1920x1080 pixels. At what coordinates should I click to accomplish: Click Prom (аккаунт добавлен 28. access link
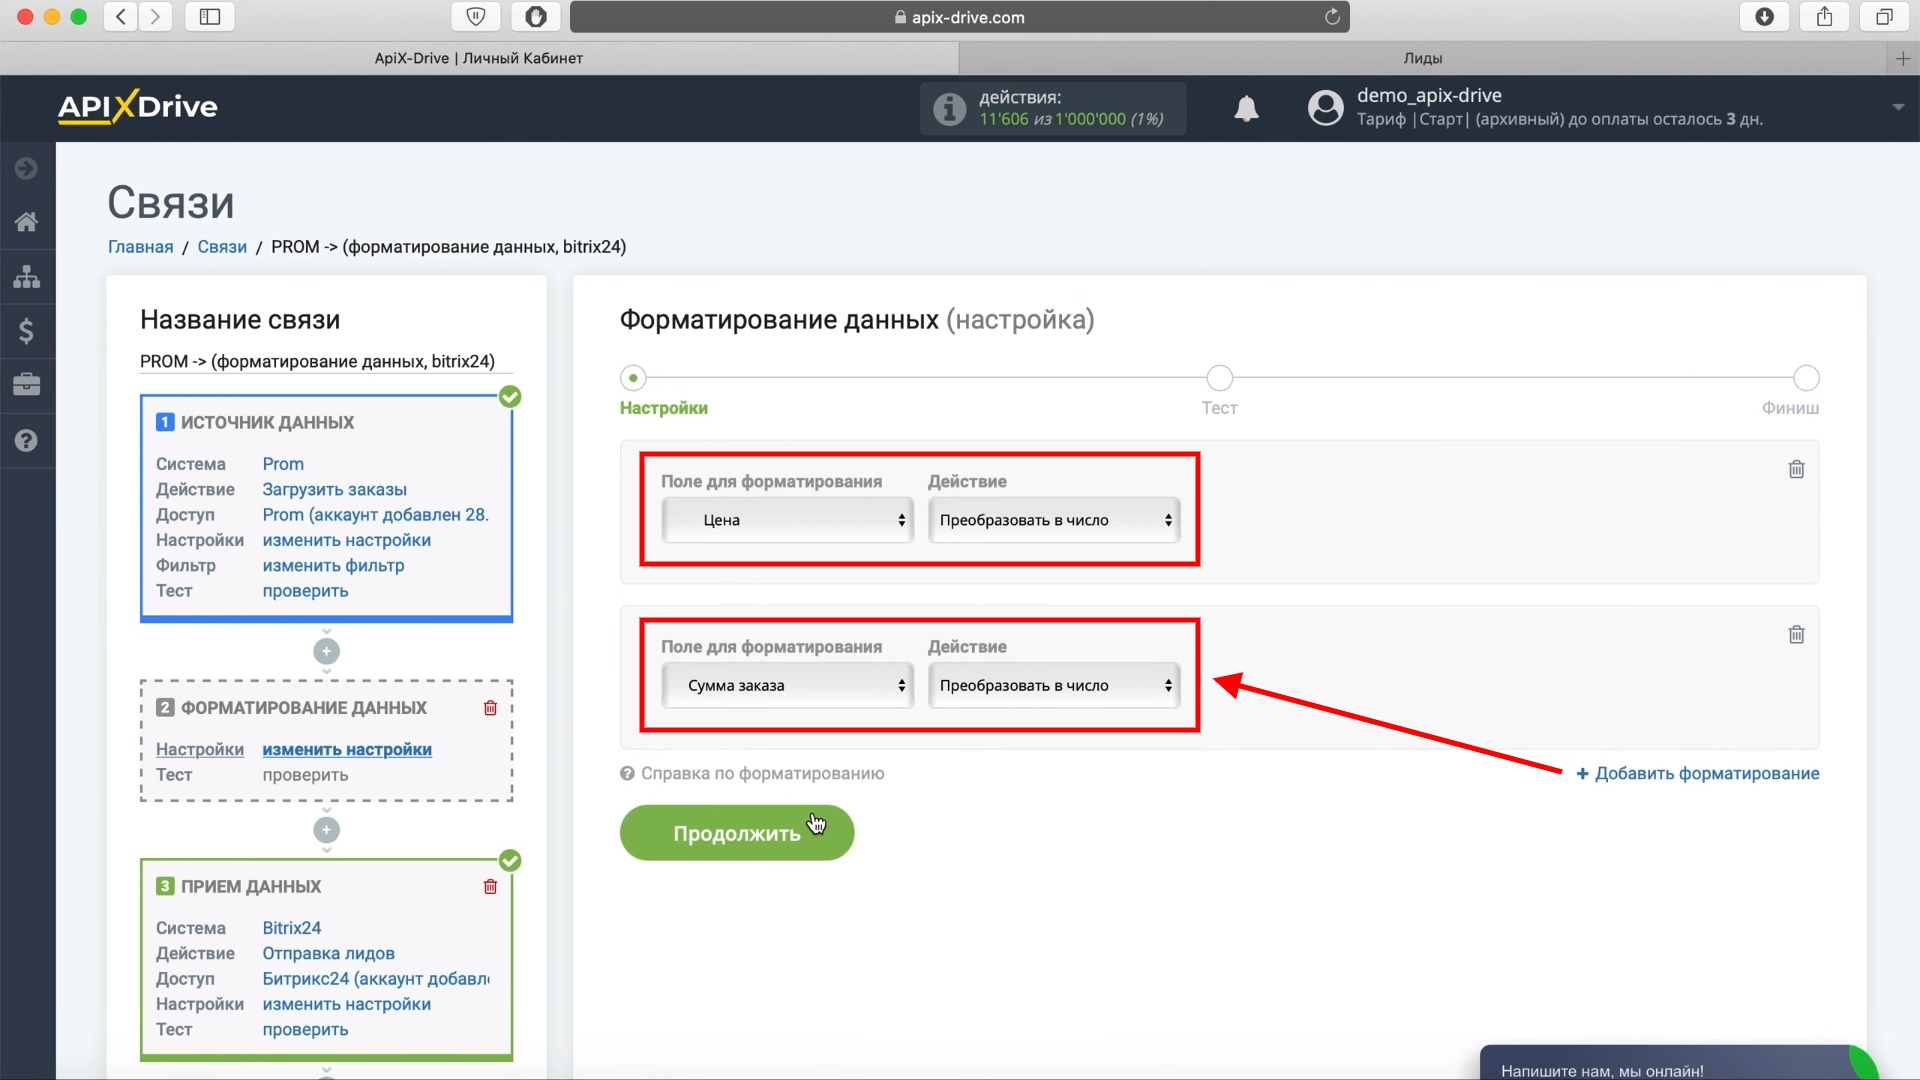tap(375, 515)
